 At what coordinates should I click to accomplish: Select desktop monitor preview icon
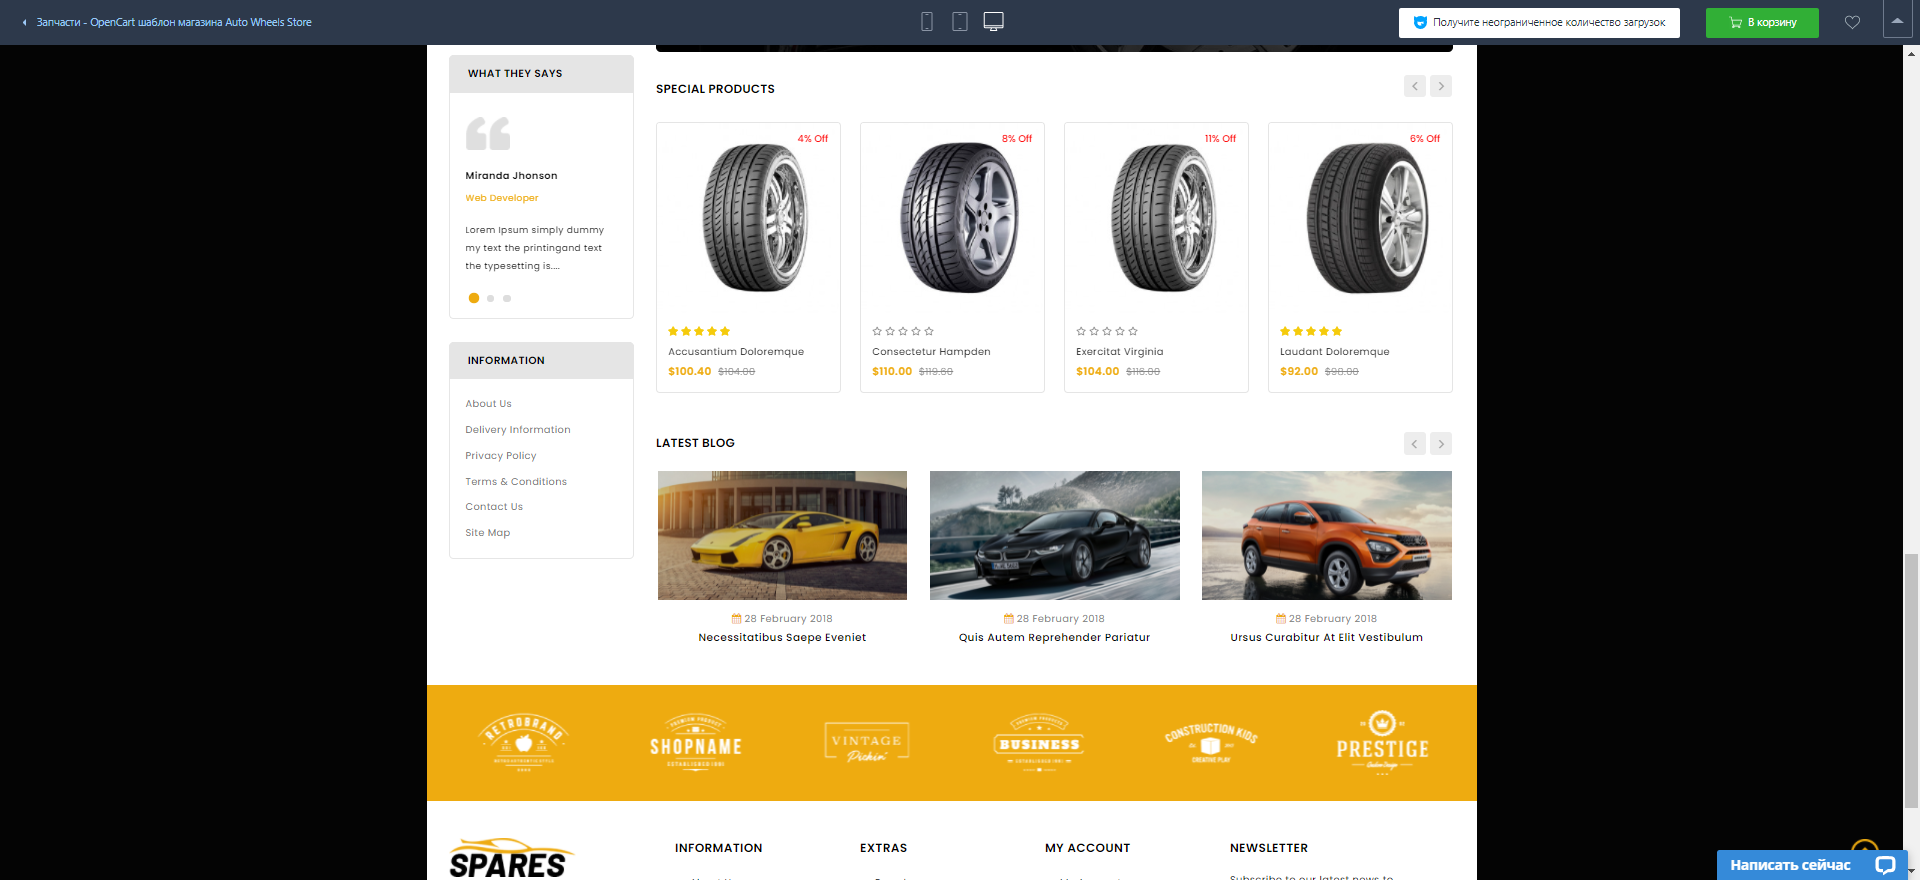[x=993, y=22]
